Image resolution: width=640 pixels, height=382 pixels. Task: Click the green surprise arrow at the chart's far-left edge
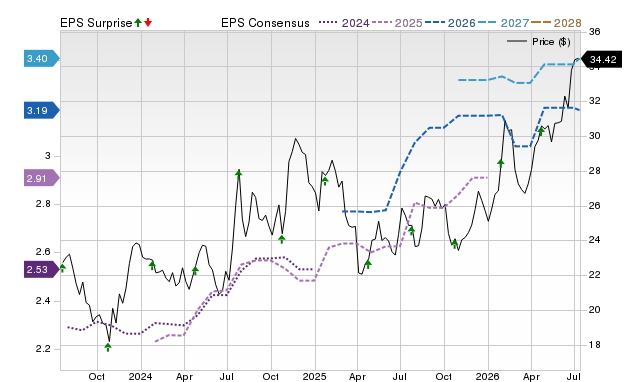tap(62, 268)
